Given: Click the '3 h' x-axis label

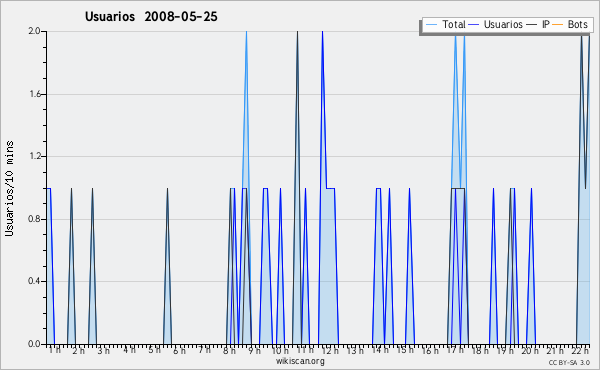Looking at the screenshot, I should pos(103,350).
